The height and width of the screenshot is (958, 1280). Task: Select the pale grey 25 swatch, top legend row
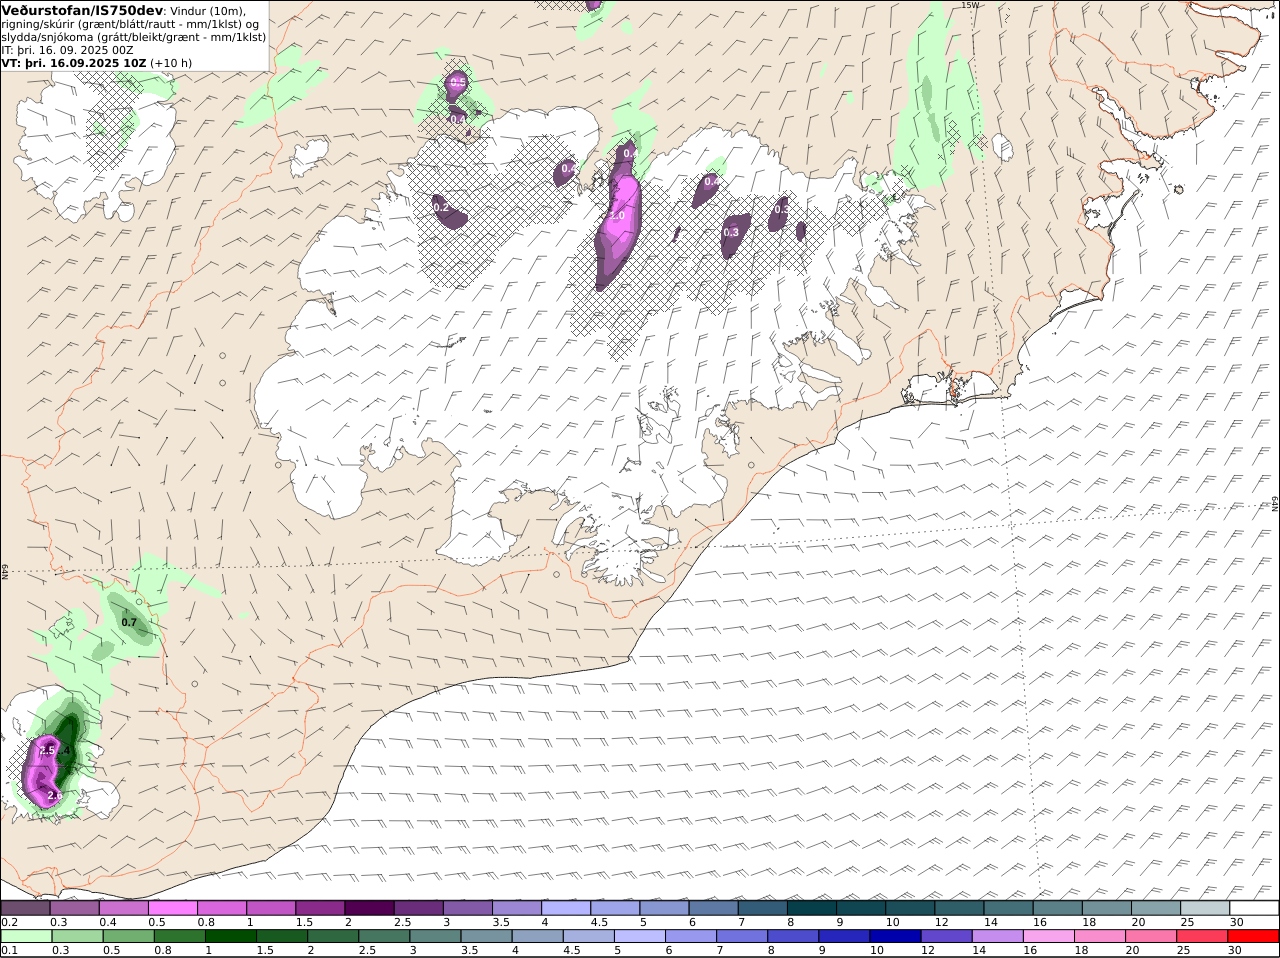1206,908
